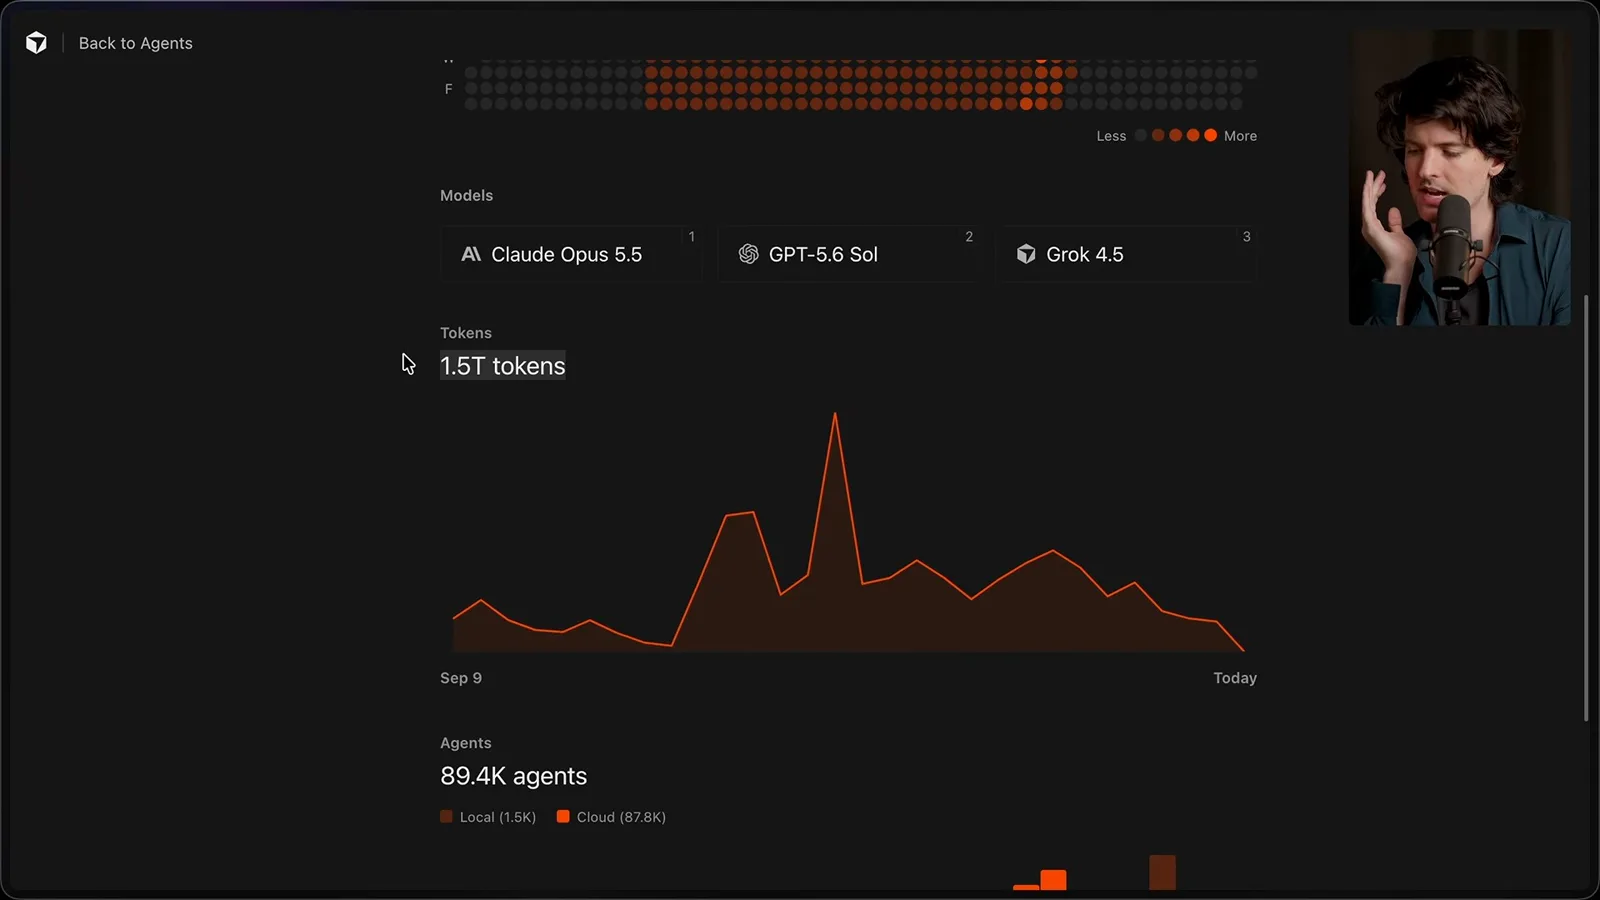Toggle the Cloud (87.8K) legend swatch
Viewport: 1600px width, 900px height.
click(563, 817)
